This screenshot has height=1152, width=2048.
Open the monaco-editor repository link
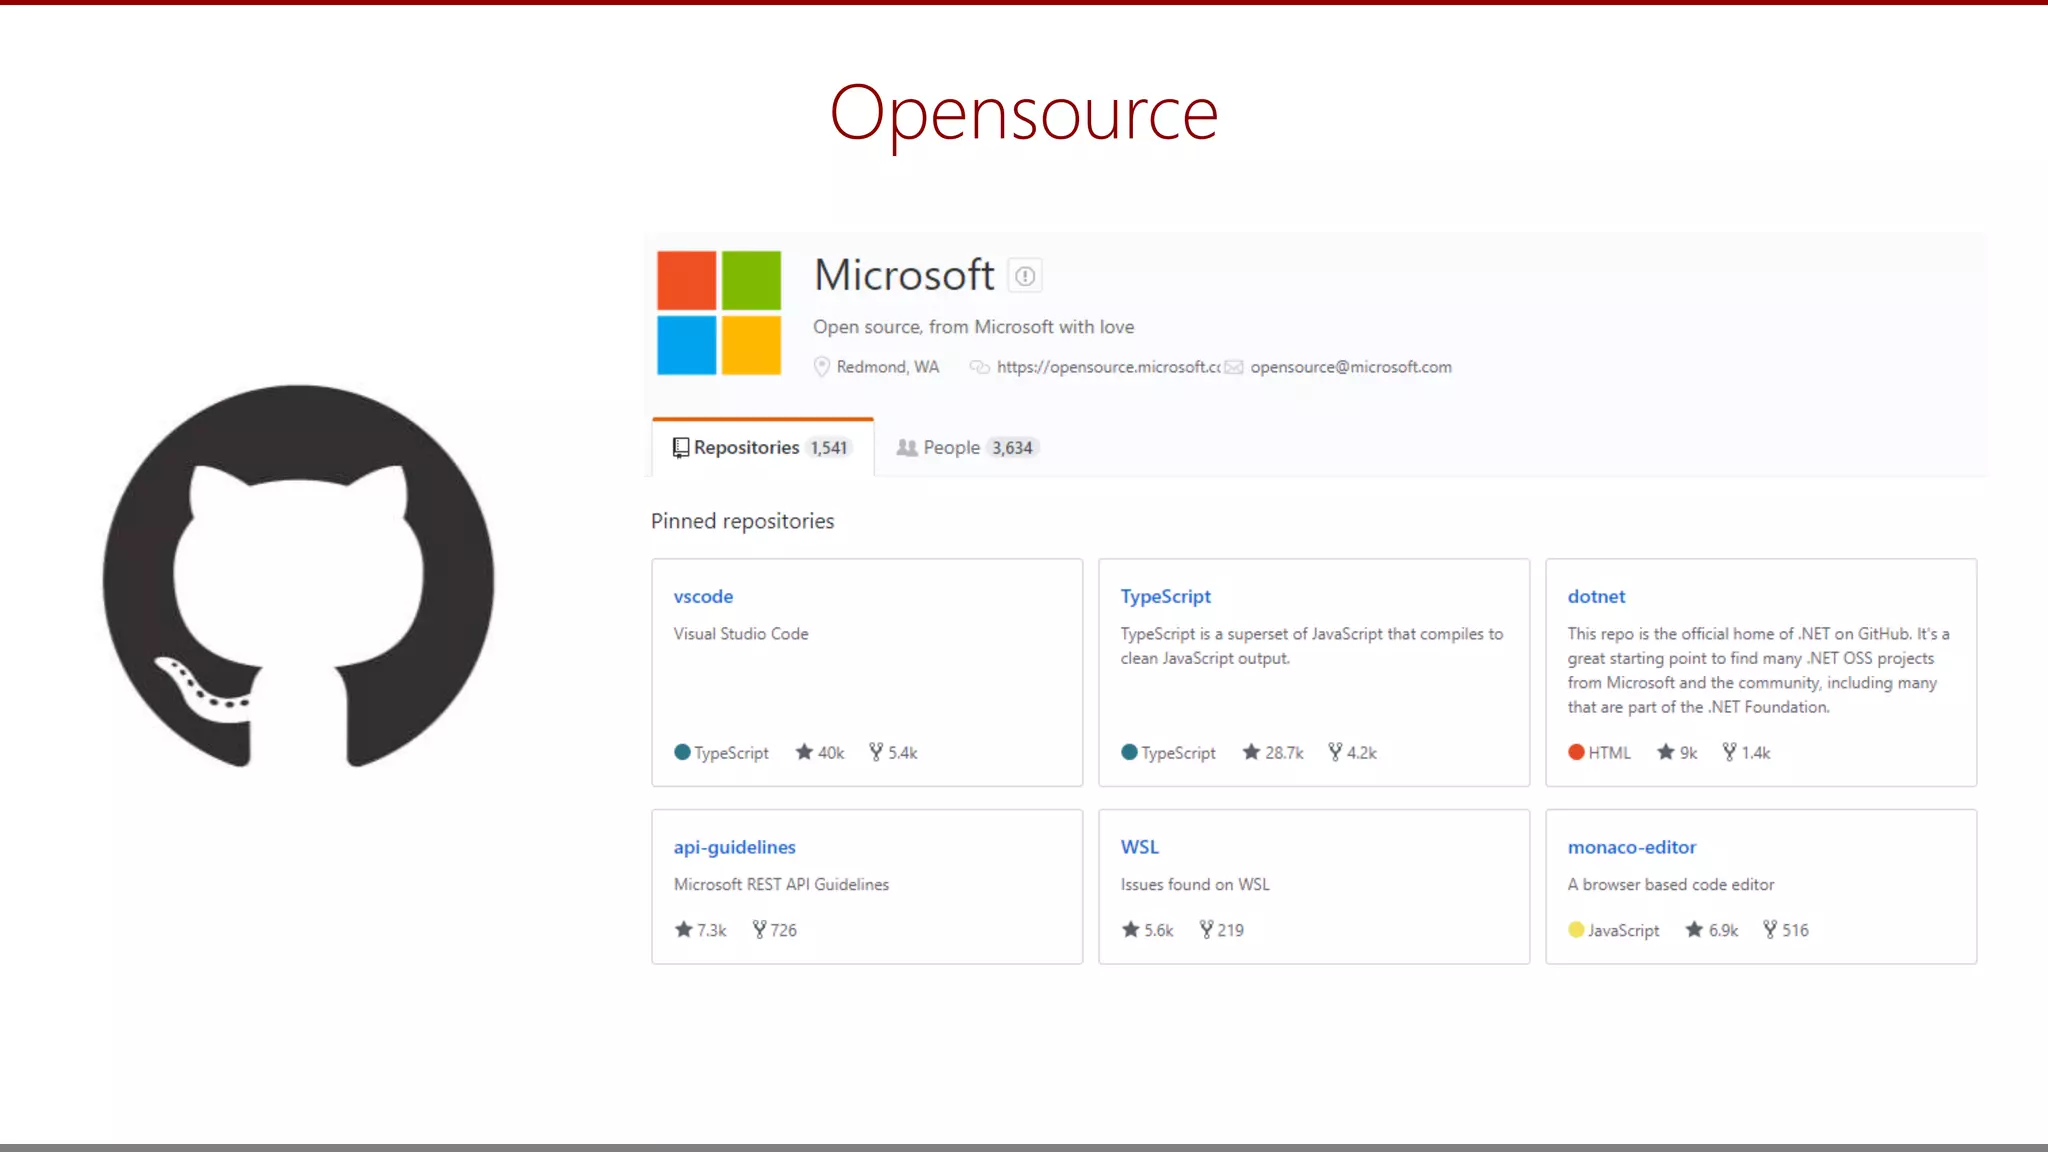[1631, 847]
